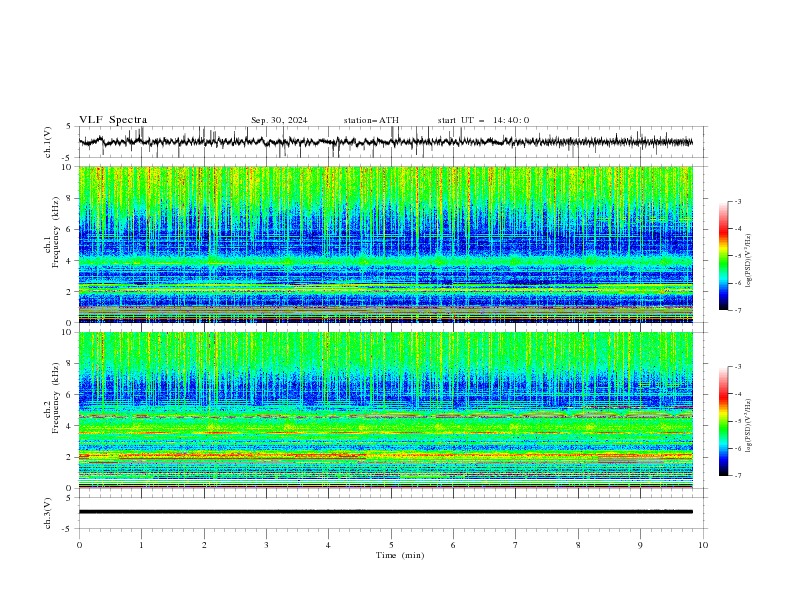
Task: Click the ch.1 color scale "-3" label
Action: [x=737, y=201]
